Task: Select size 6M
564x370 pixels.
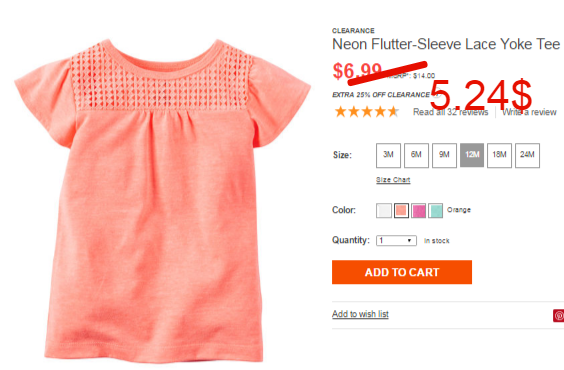Action: 416,155
